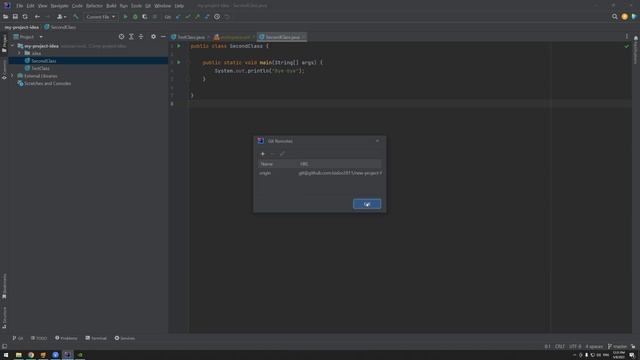Viewport: 640px width, 360px height.
Task: Hide the Project panel with minus icon
Action: tap(163, 37)
